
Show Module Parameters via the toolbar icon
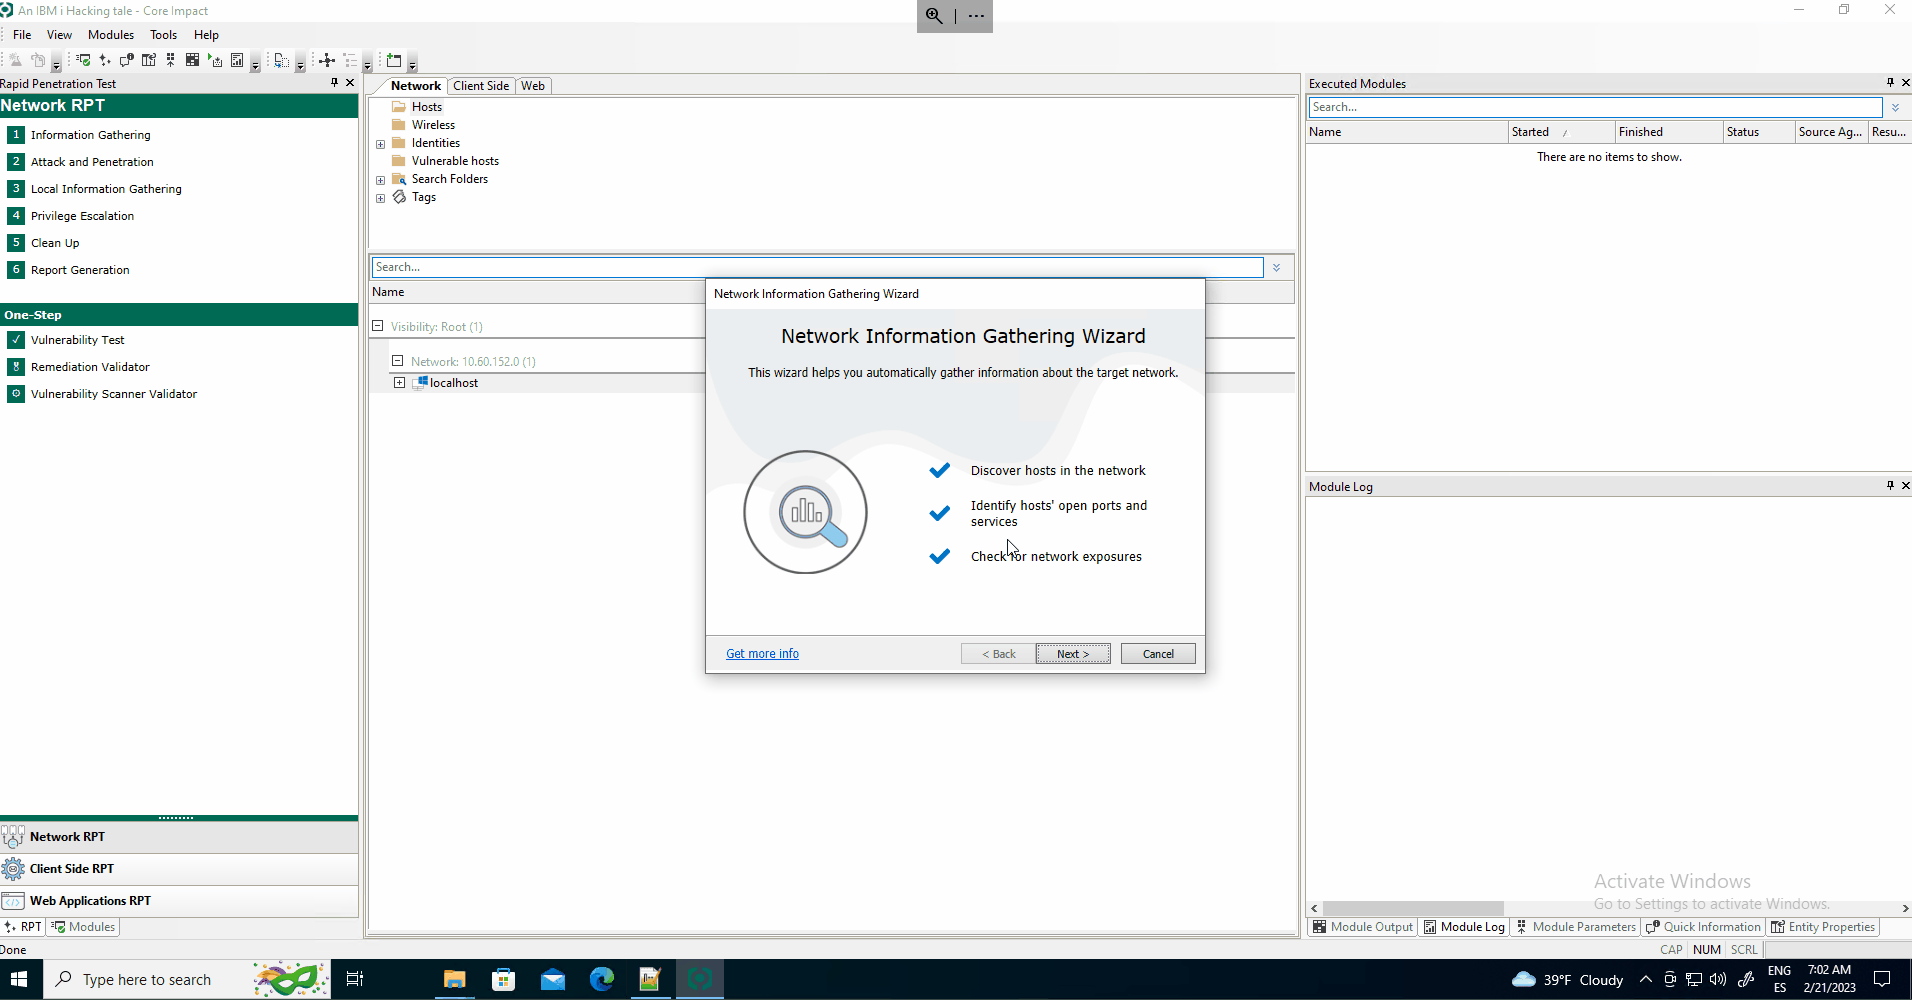170,60
